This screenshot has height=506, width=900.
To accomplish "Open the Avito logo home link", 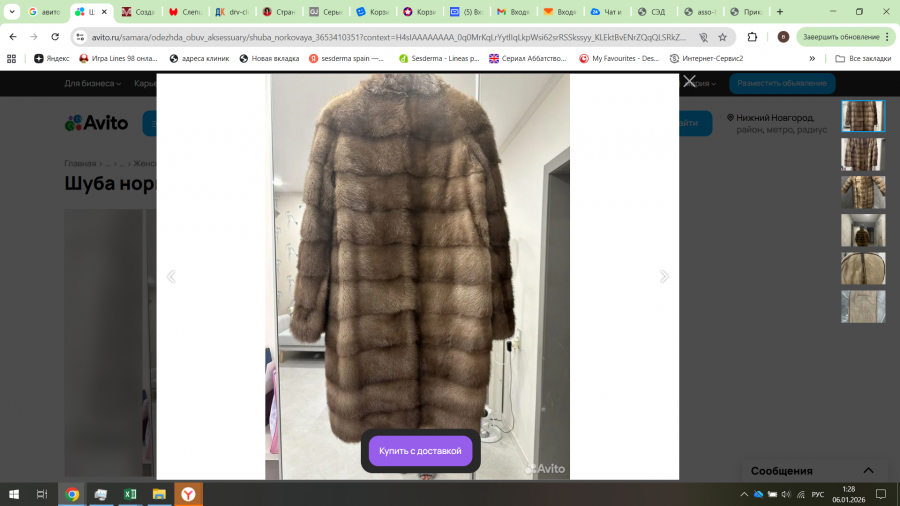I will point(97,123).
